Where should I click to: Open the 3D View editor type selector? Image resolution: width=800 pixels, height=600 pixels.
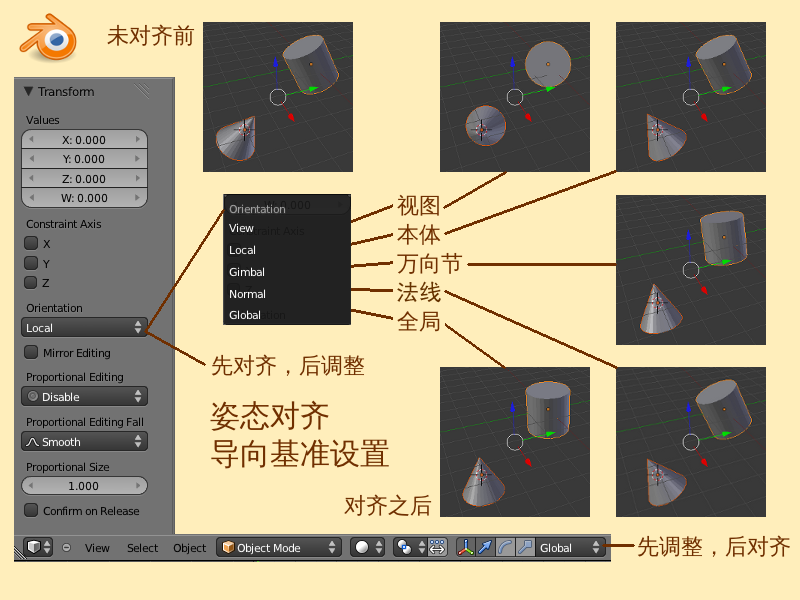(38, 547)
